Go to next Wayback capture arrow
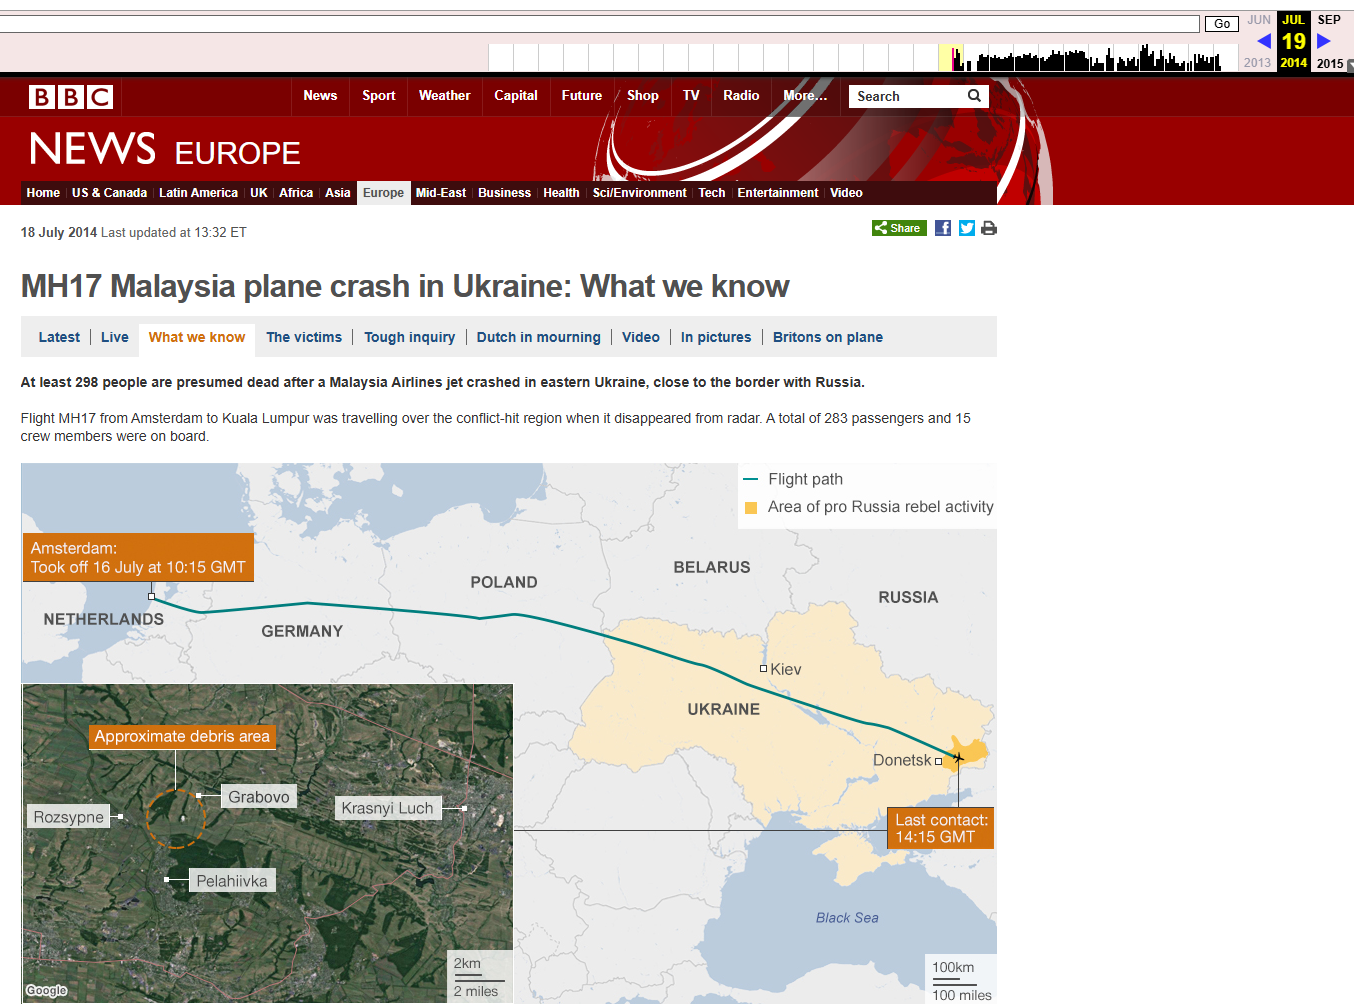 pos(1324,41)
